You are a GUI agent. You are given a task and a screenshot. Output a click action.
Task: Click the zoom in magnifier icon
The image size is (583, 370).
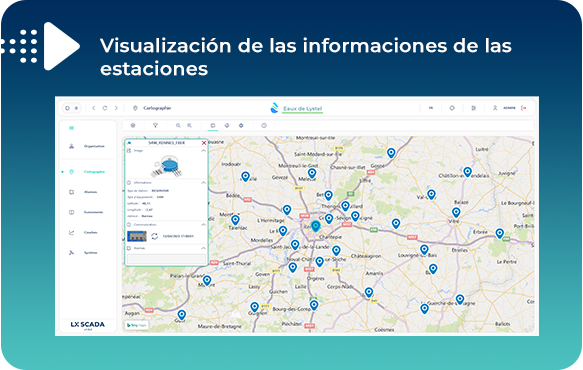pos(190,126)
